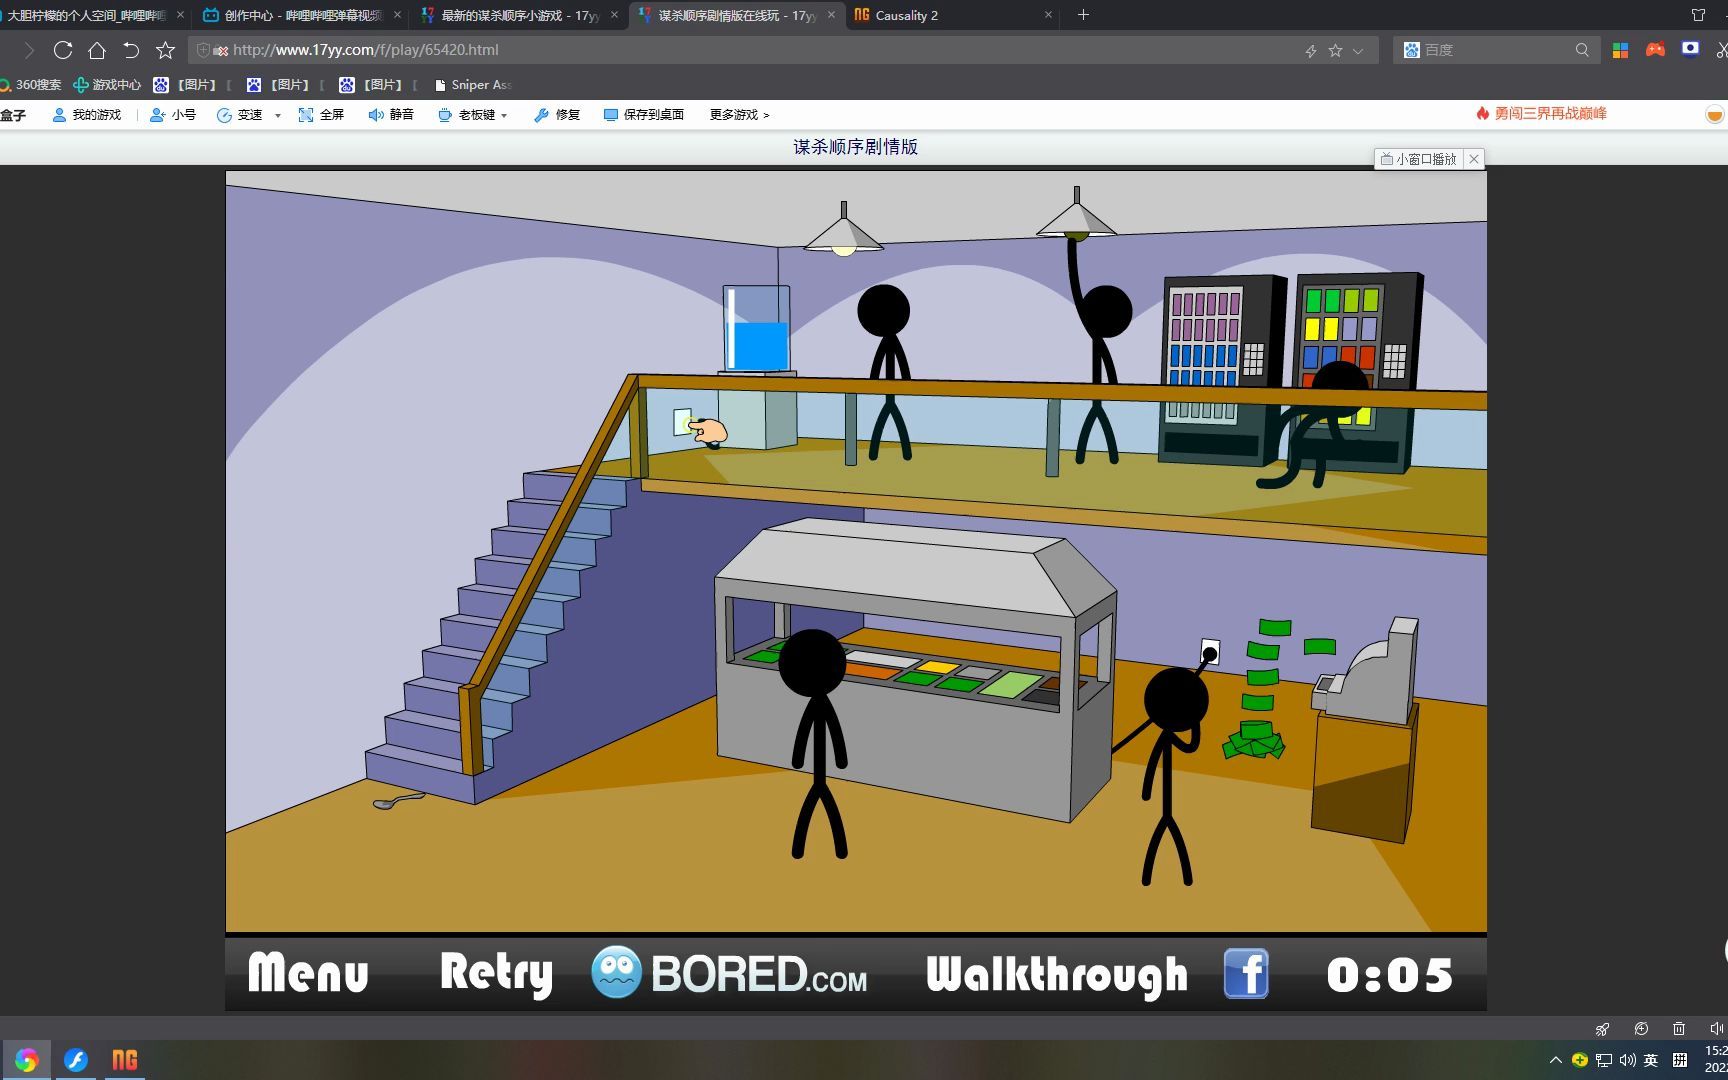This screenshot has height=1080, width=1728.
Task: Click the 修复 repair tool
Action: (x=557, y=115)
